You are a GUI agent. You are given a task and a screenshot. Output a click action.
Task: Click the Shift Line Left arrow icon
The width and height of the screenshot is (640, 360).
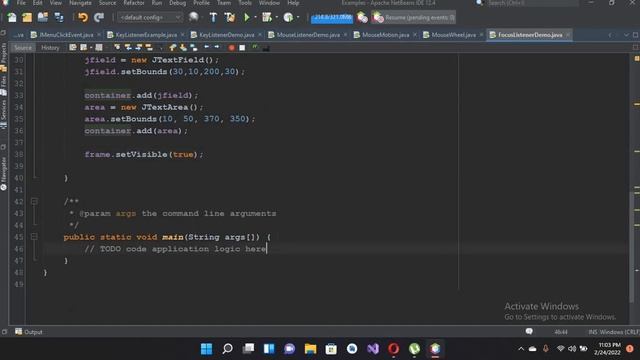click(207, 47)
